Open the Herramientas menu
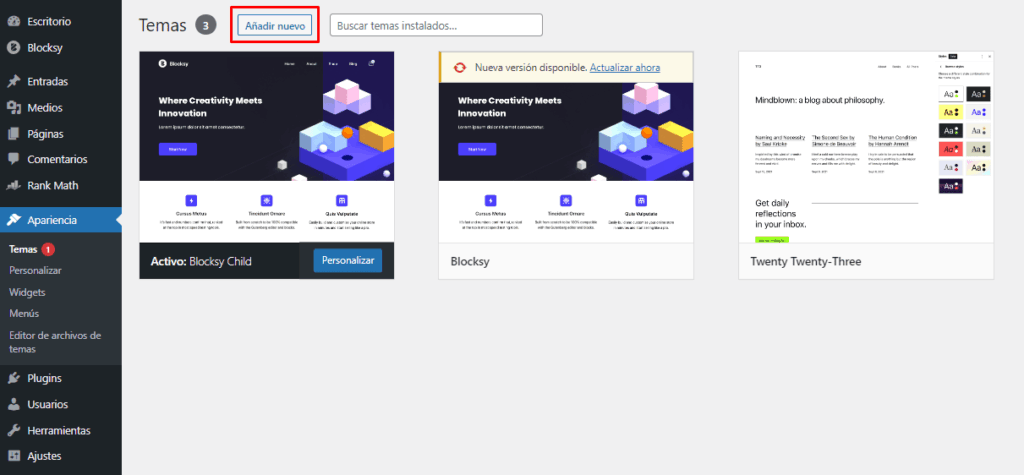This screenshot has width=1024, height=475. point(61,431)
